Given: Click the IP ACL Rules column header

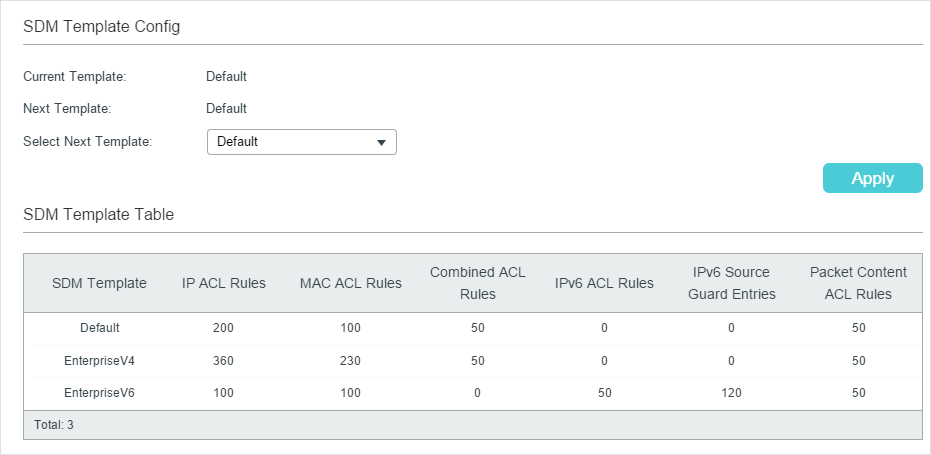Looking at the screenshot, I should [224, 283].
